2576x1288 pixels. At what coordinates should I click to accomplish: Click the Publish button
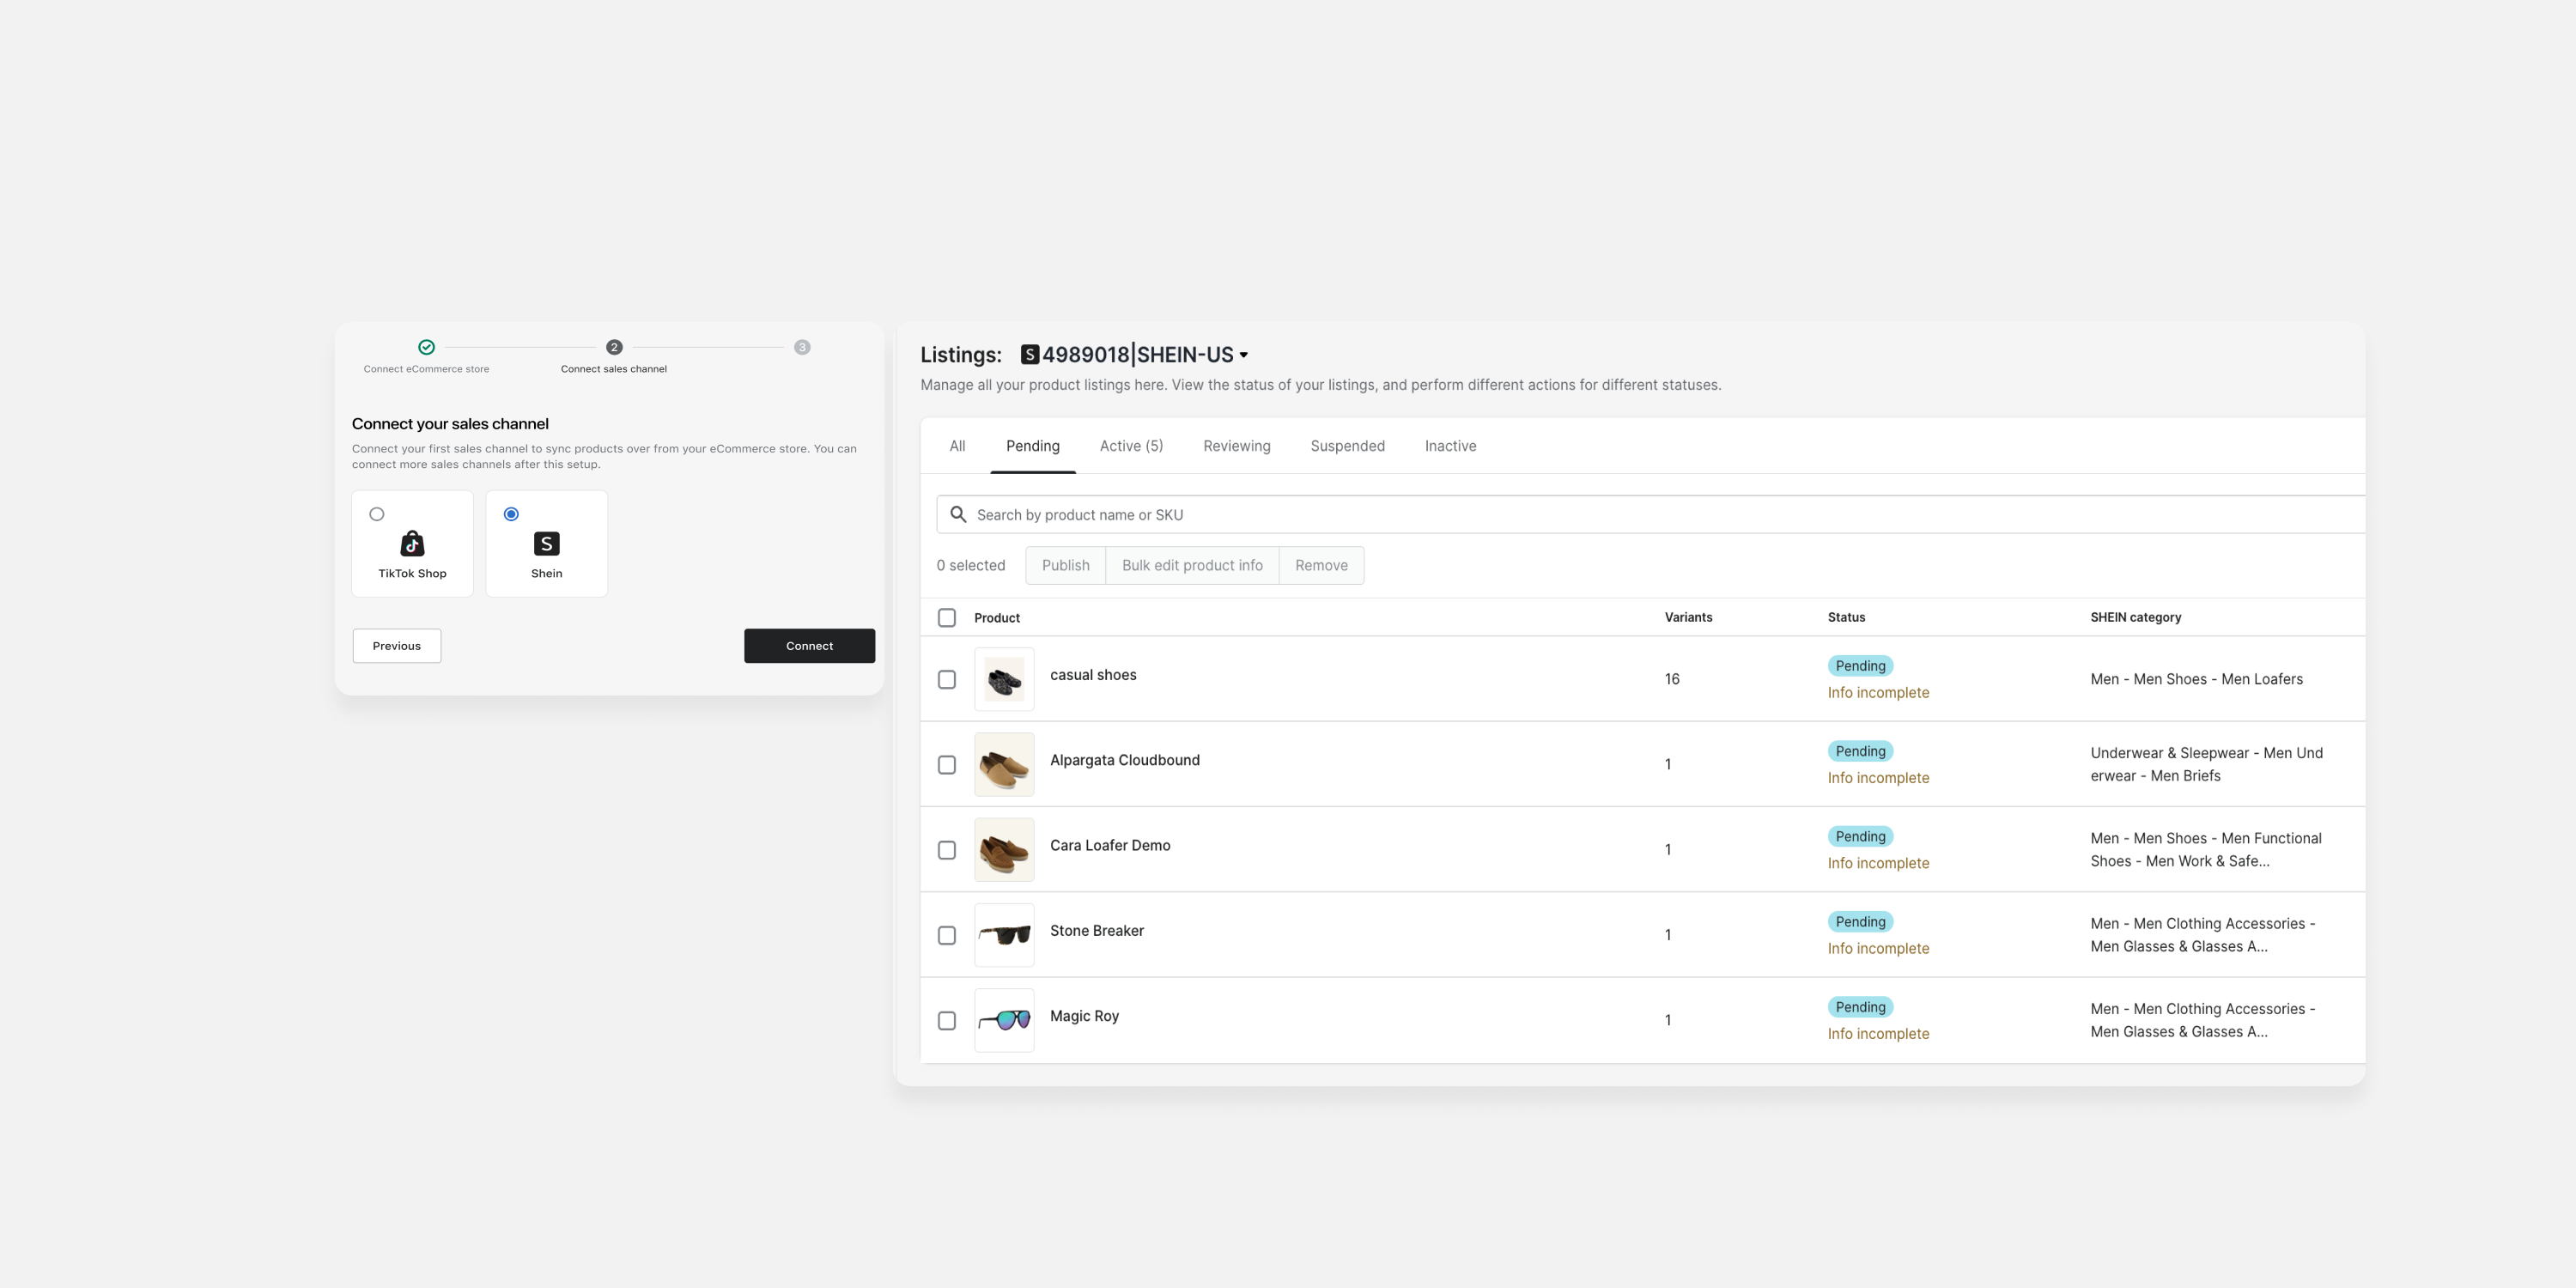point(1066,565)
